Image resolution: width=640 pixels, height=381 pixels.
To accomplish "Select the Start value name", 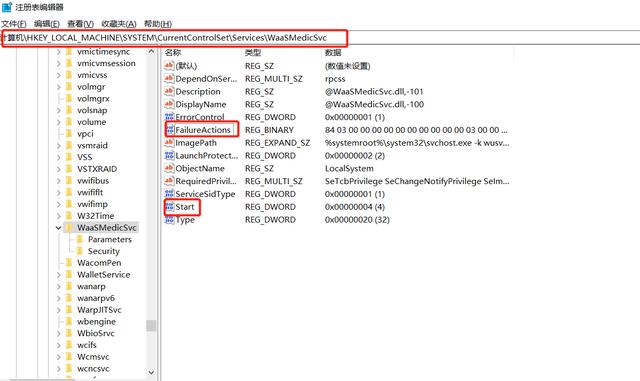I will tap(184, 207).
